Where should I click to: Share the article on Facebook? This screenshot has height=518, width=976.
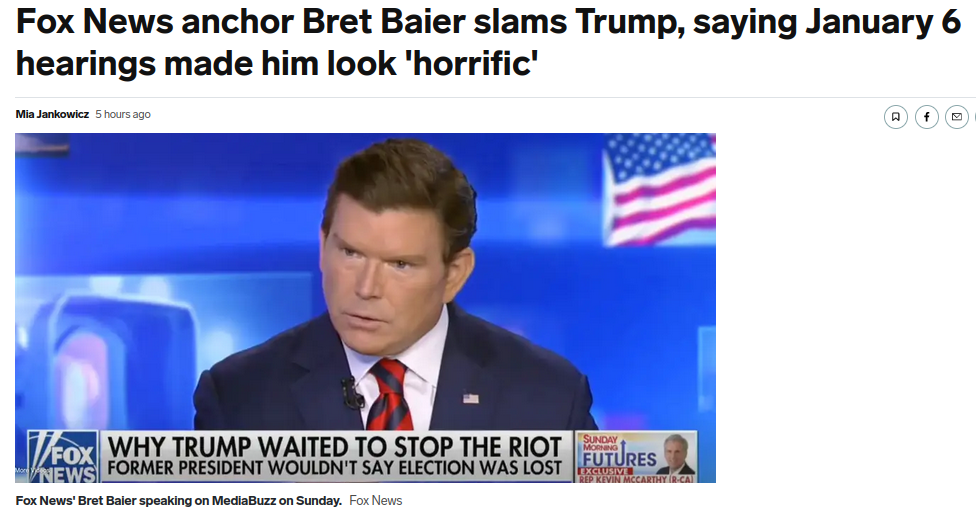926,117
